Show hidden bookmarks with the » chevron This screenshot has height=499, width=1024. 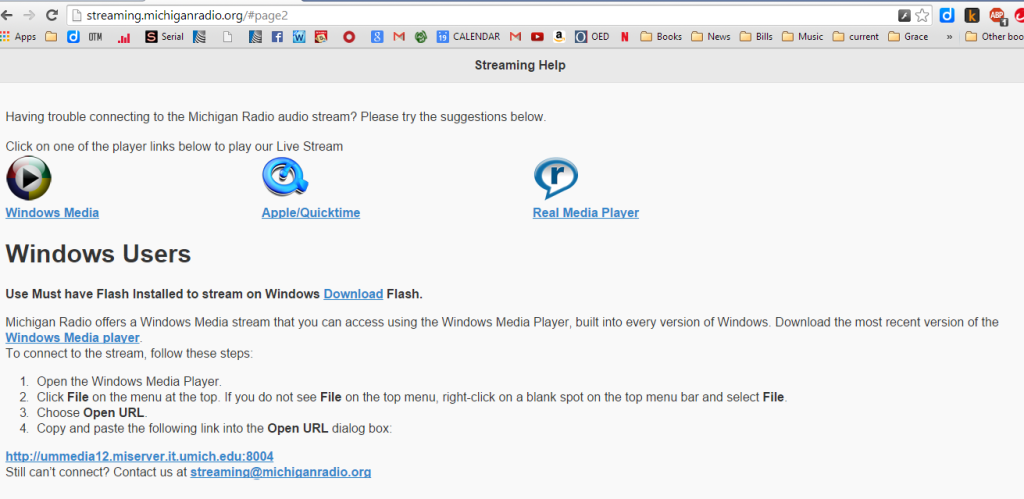point(949,37)
